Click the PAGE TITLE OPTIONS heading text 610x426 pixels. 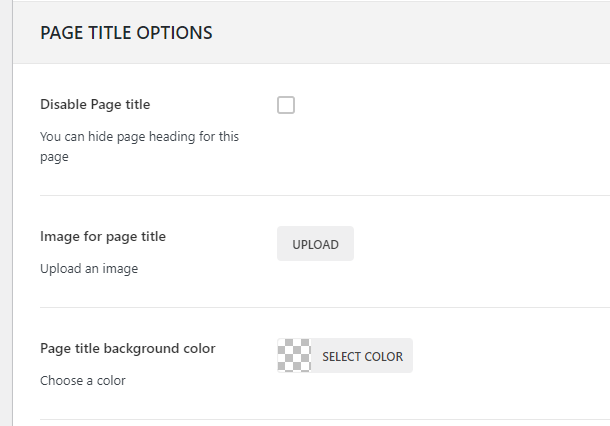(x=126, y=33)
